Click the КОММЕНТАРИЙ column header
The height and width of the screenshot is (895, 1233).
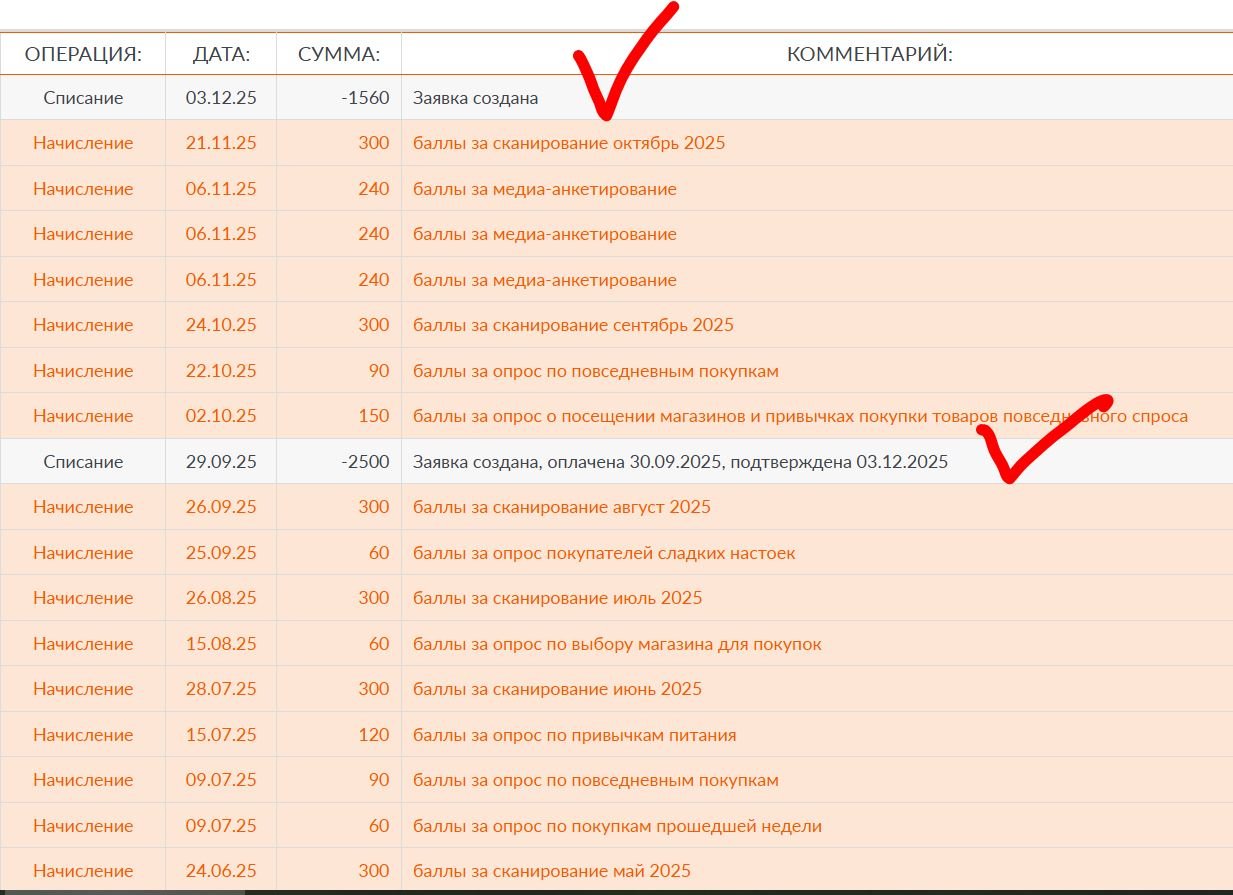(869, 54)
